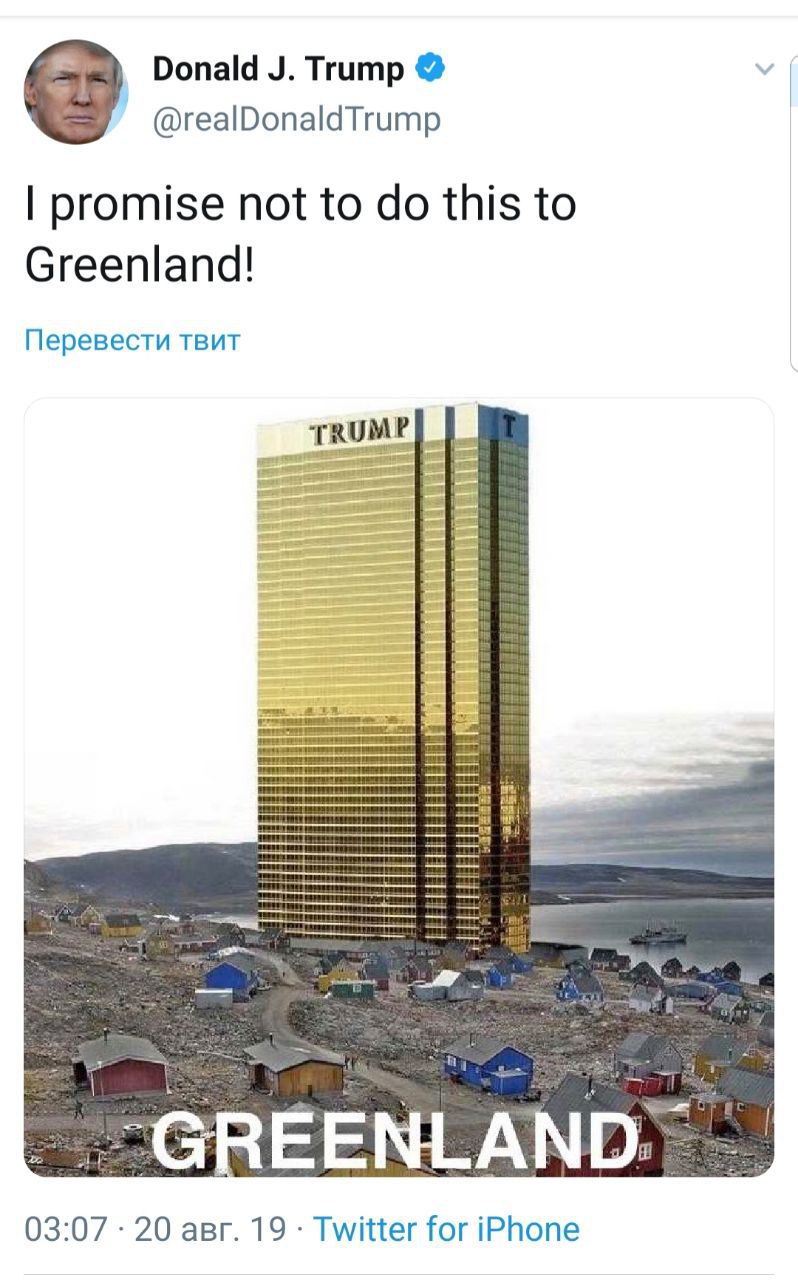798x1280 pixels.
Task: Click the ship on the water in photo
Action: pos(658,934)
